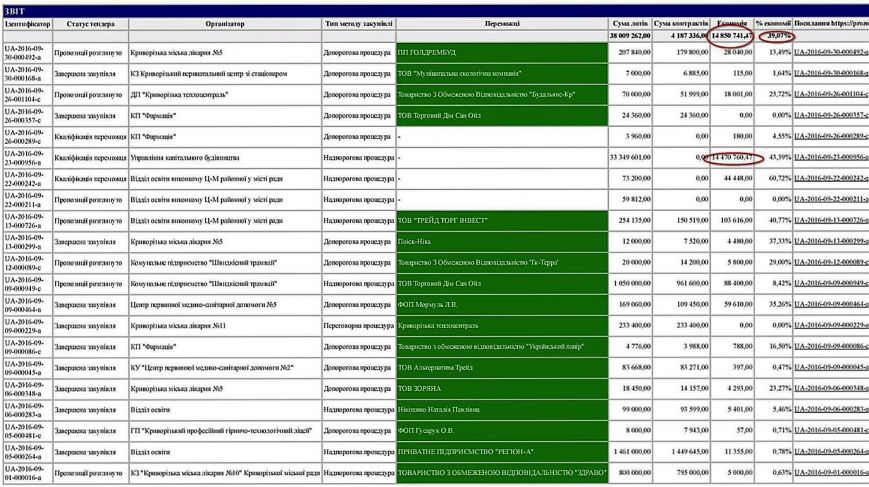Image resolution: width=869 pixels, height=487 pixels.
Task: Open link UA-2016-09-30-000492-a in the last column
Action: pyautogui.click(x=831, y=52)
